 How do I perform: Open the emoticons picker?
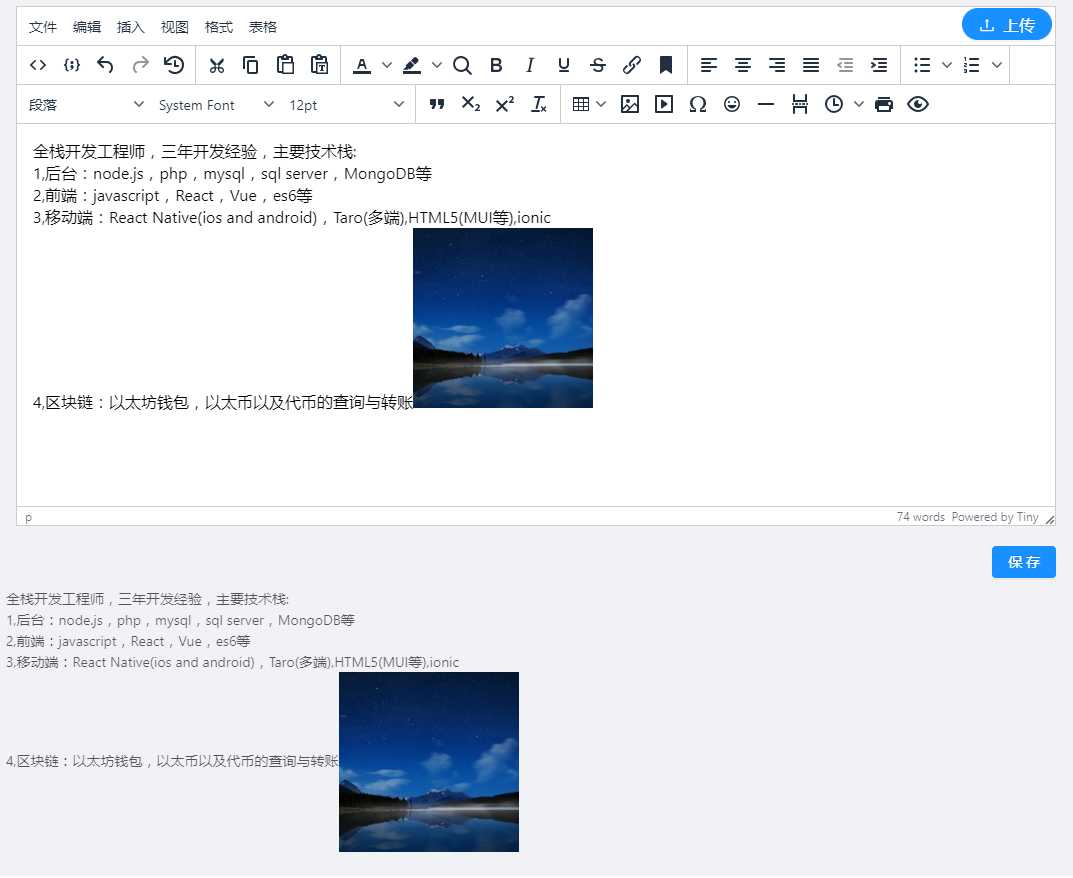click(732, 104)
